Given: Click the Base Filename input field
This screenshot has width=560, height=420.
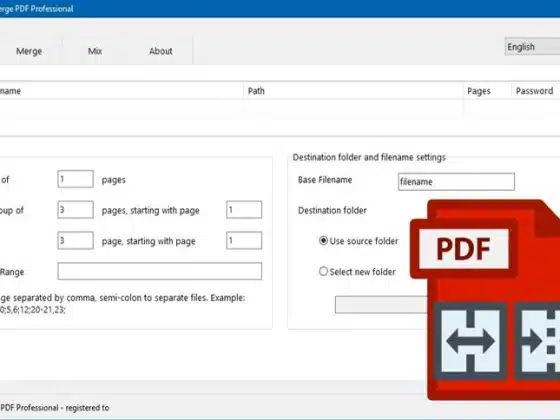Looking at the screenshot, I should [x=456, y=182].
